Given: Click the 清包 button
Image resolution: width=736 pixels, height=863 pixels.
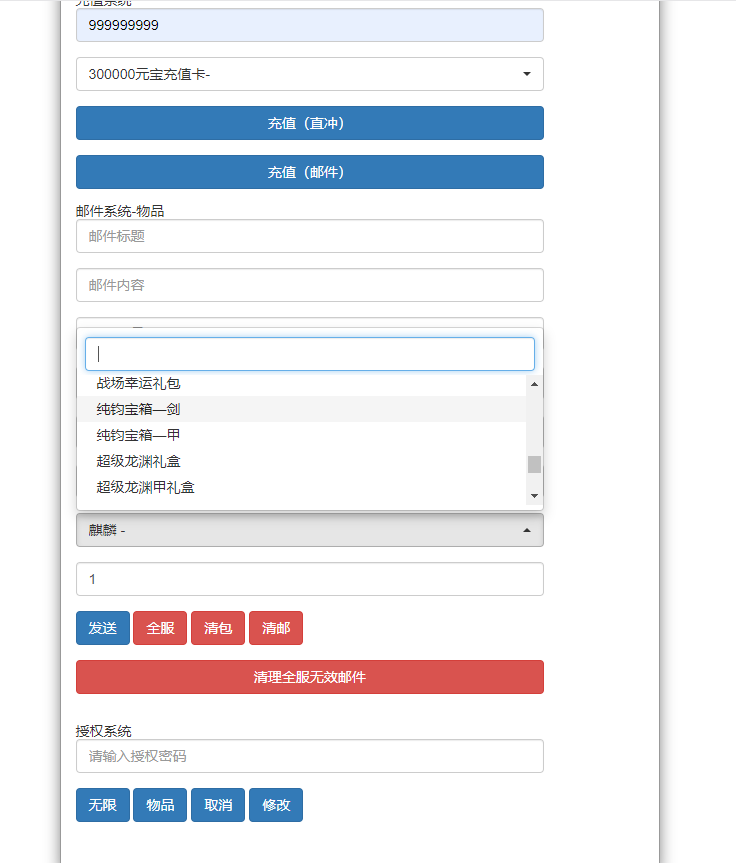Looking at the screenshot, I should (218, 628).
